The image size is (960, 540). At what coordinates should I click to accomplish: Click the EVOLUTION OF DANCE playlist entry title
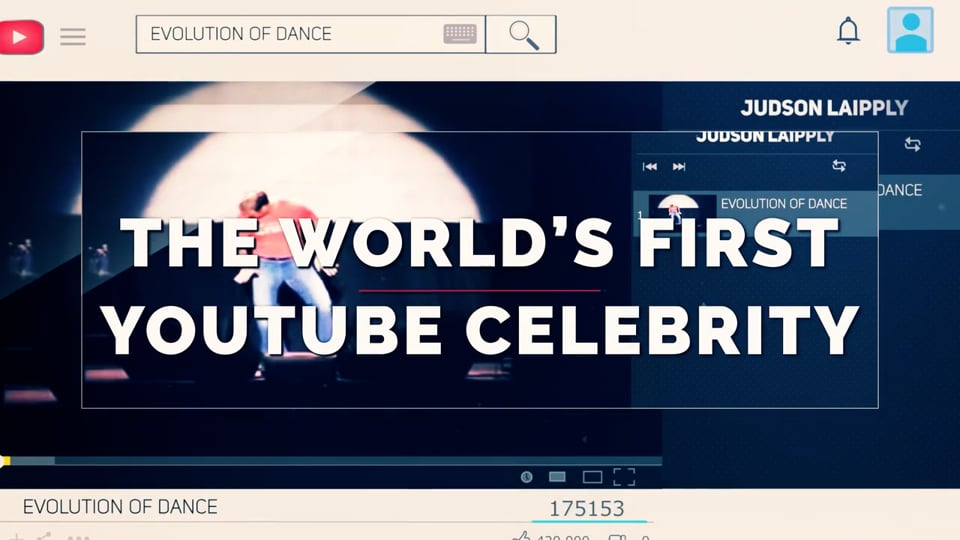click(x=784, y=203)
